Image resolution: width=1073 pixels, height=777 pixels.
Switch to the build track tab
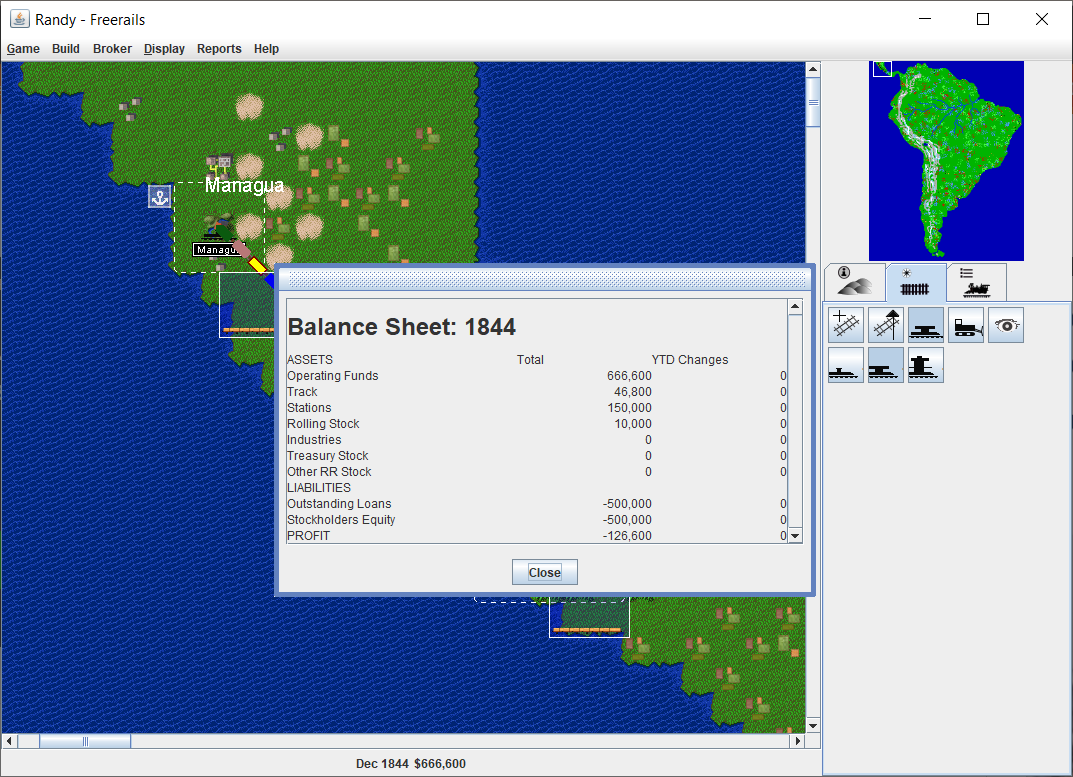pyautogui.click(x=916, y=282)
